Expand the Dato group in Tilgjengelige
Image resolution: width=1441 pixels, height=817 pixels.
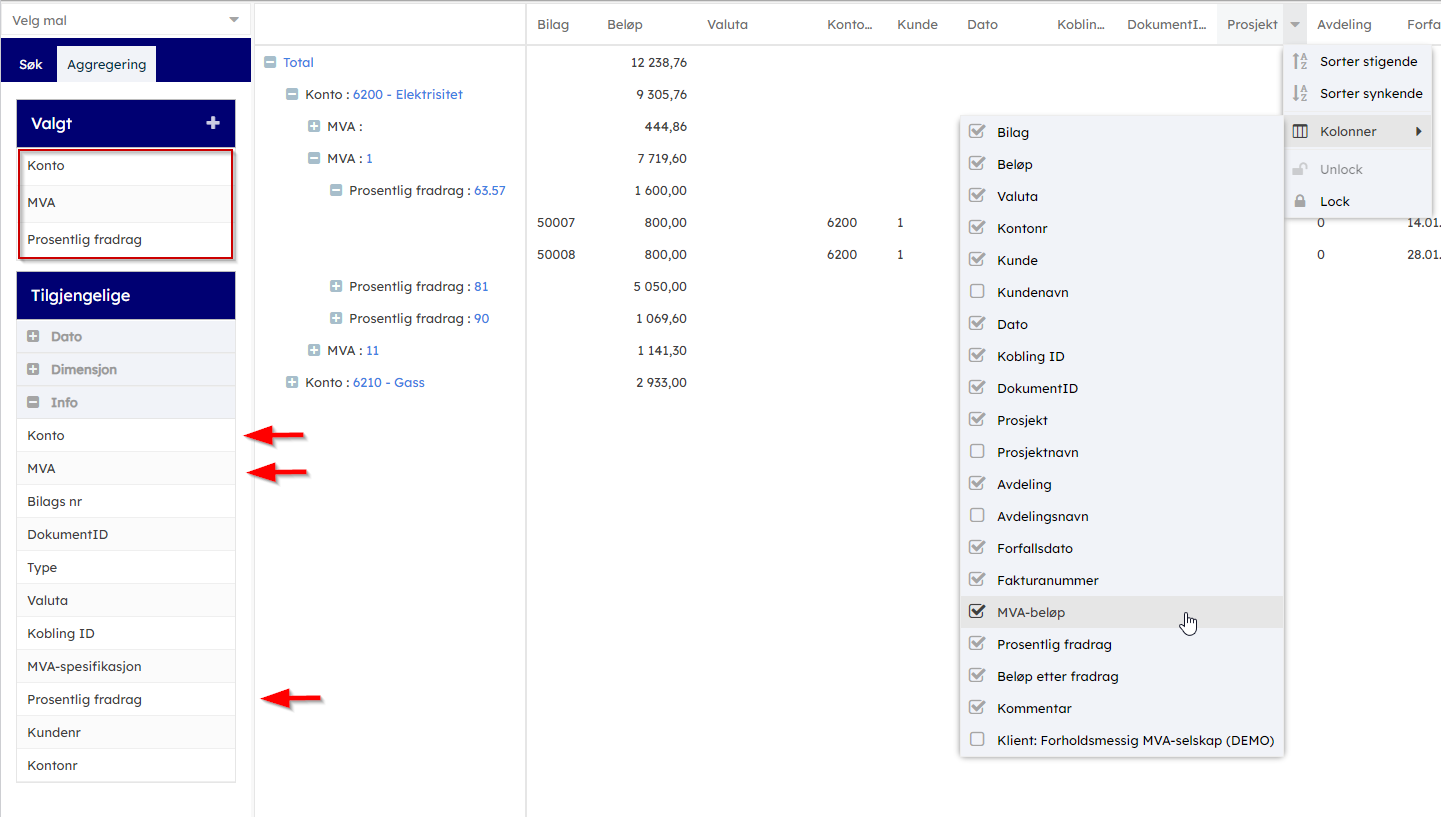pyautogui.click(x=34, y=336)
